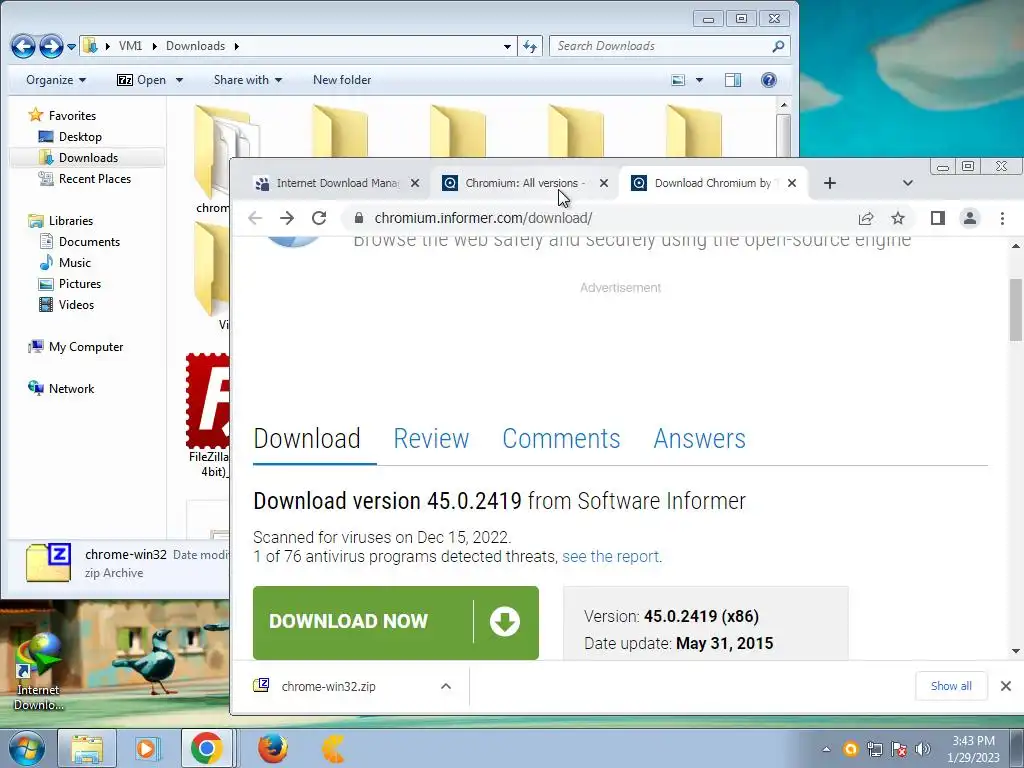Click the 'see the report' link

pos(610,556)
